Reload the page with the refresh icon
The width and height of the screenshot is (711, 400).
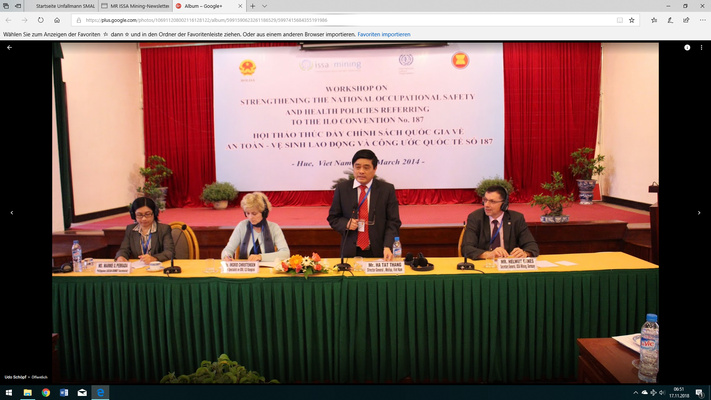coord(41,20)
